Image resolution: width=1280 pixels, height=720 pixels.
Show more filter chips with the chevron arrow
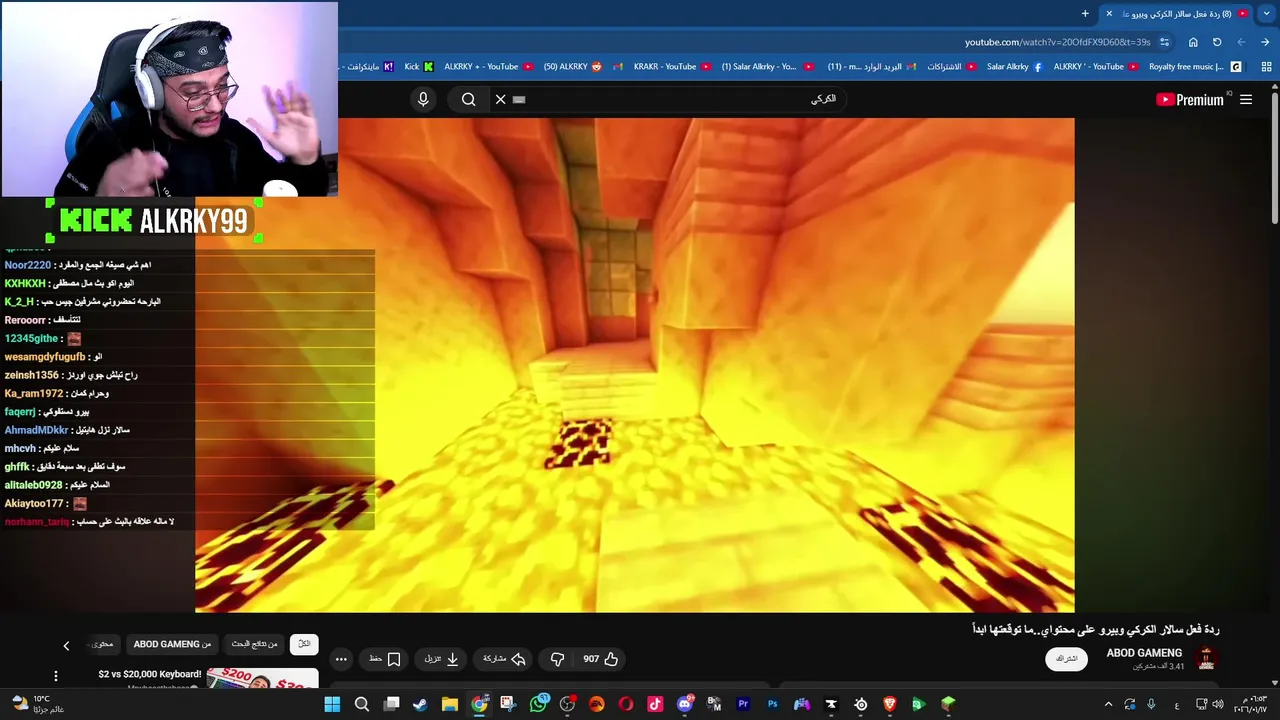click(x=66, y=646)
